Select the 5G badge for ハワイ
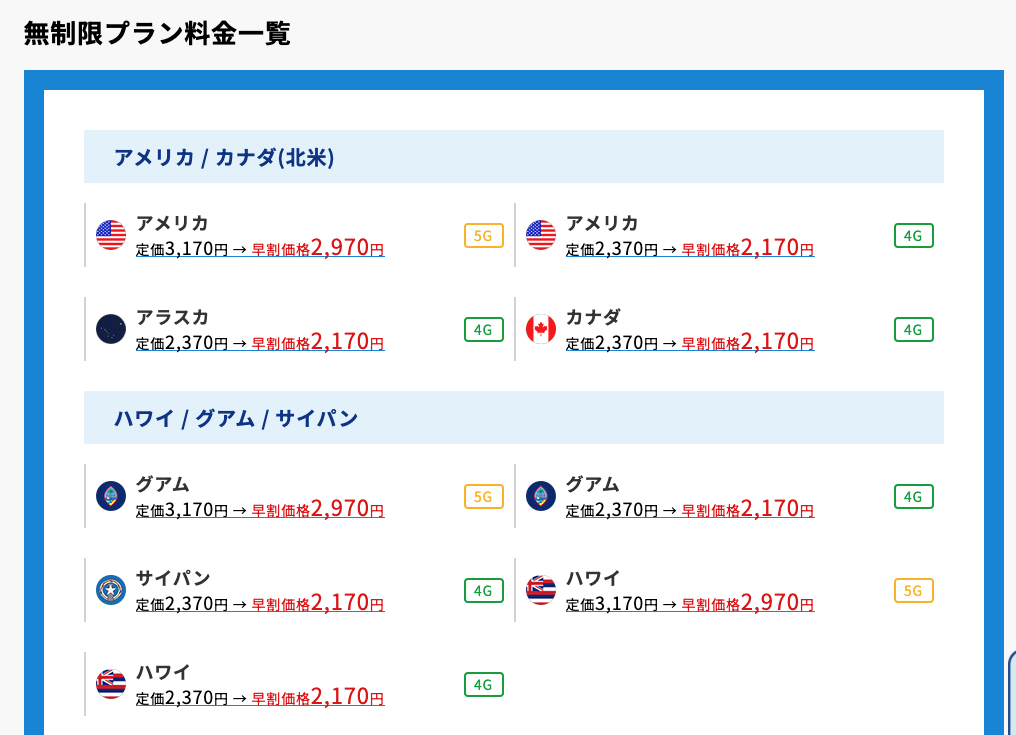The height and width of the screenshot is (735, 1016). (914, 591)
